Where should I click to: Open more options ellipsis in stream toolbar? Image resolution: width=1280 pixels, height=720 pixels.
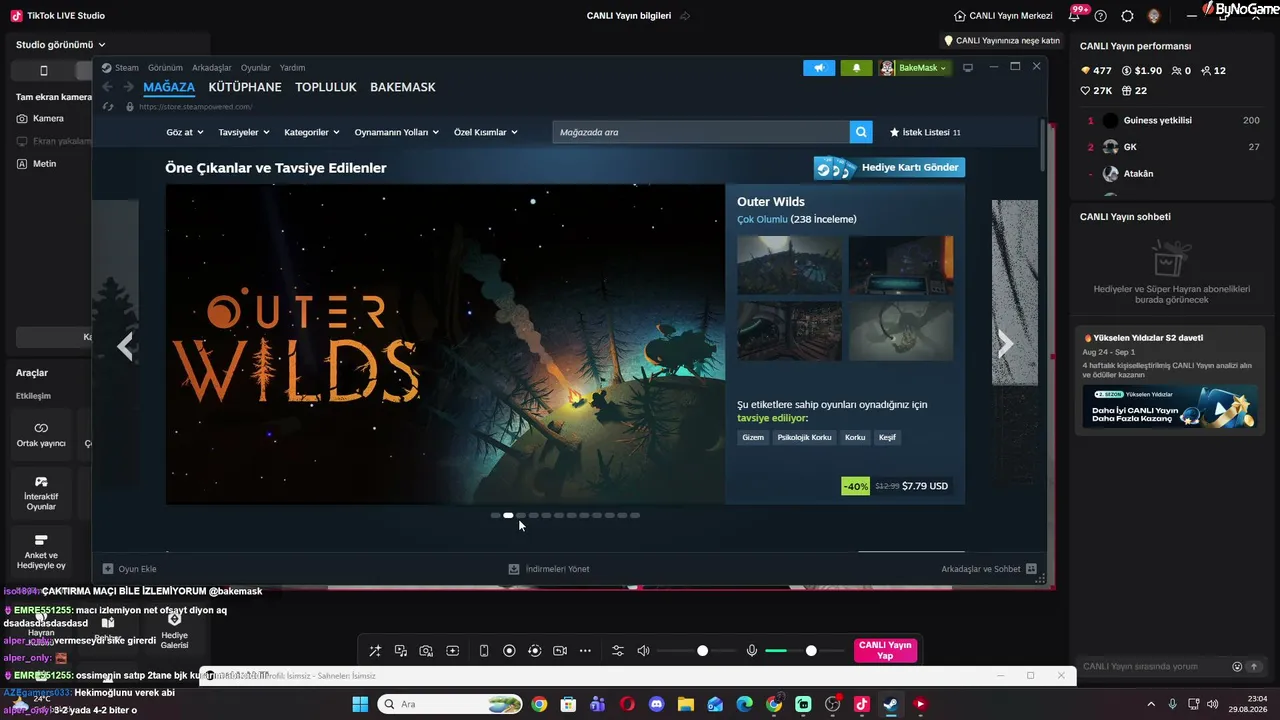pos(585,651)
